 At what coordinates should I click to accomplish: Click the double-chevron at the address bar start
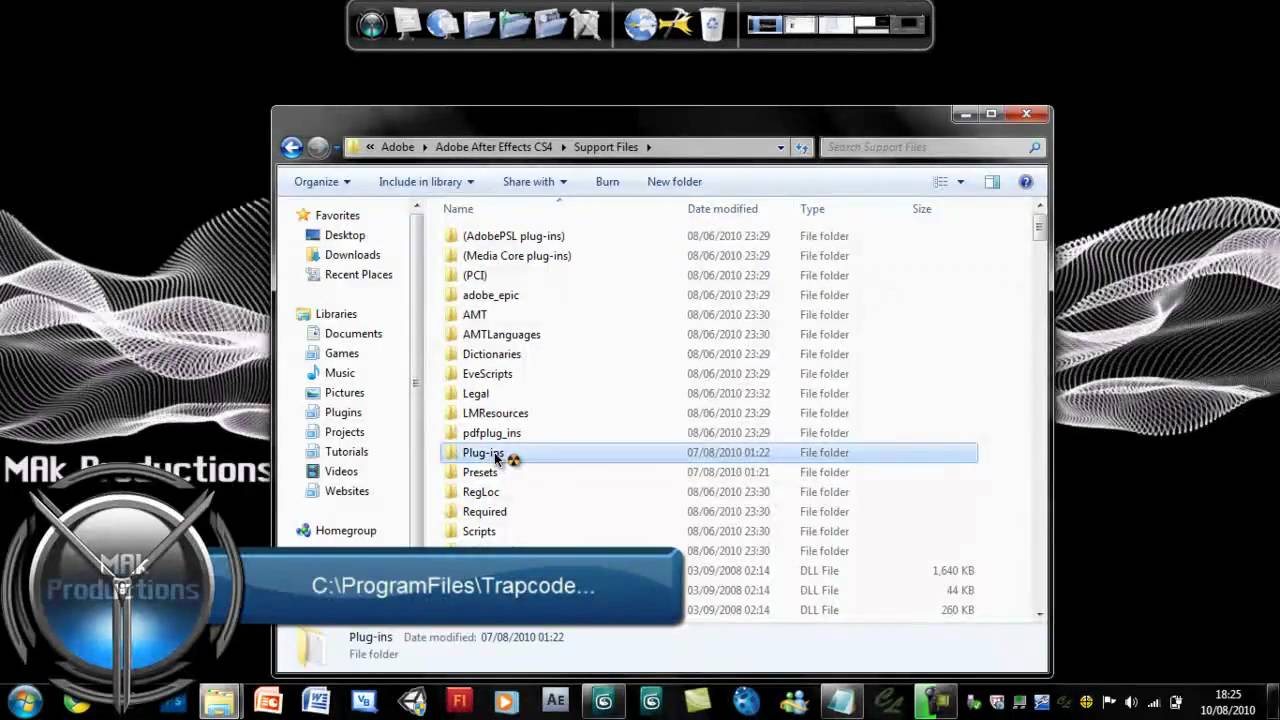370,147
